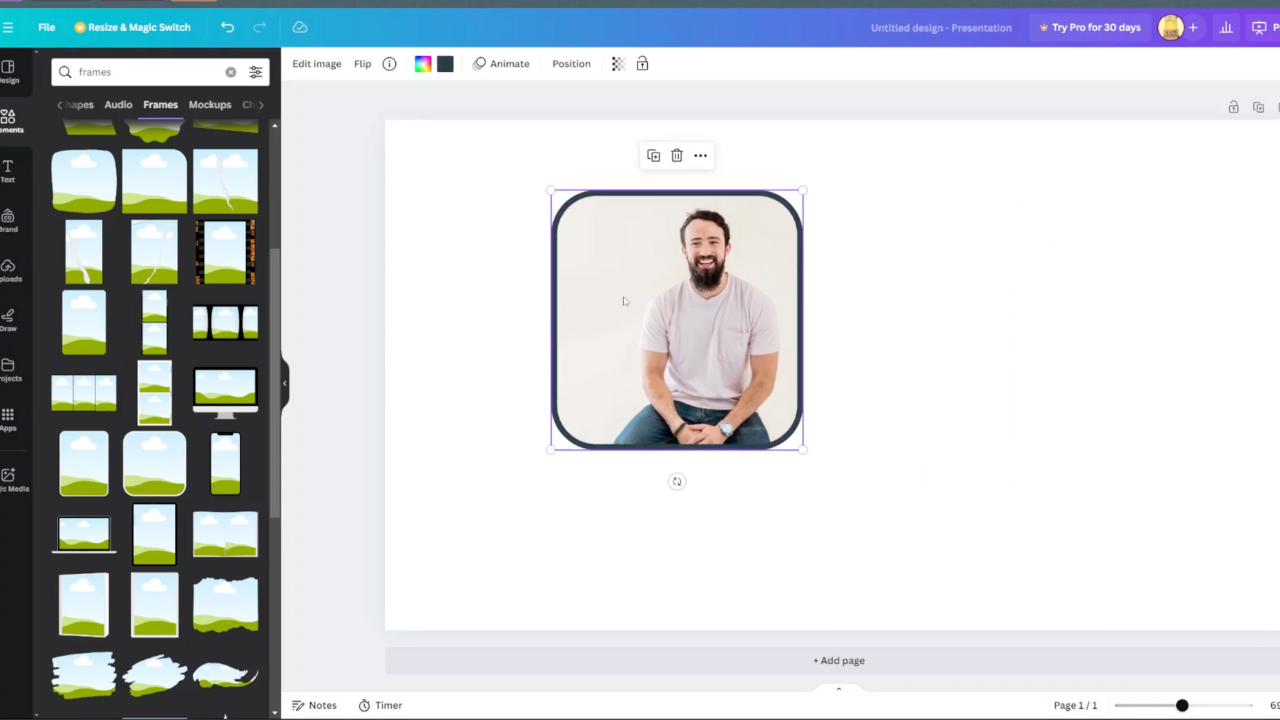Open the user profile avatar
This screenshot has width=1280, height=720.
1170,27
